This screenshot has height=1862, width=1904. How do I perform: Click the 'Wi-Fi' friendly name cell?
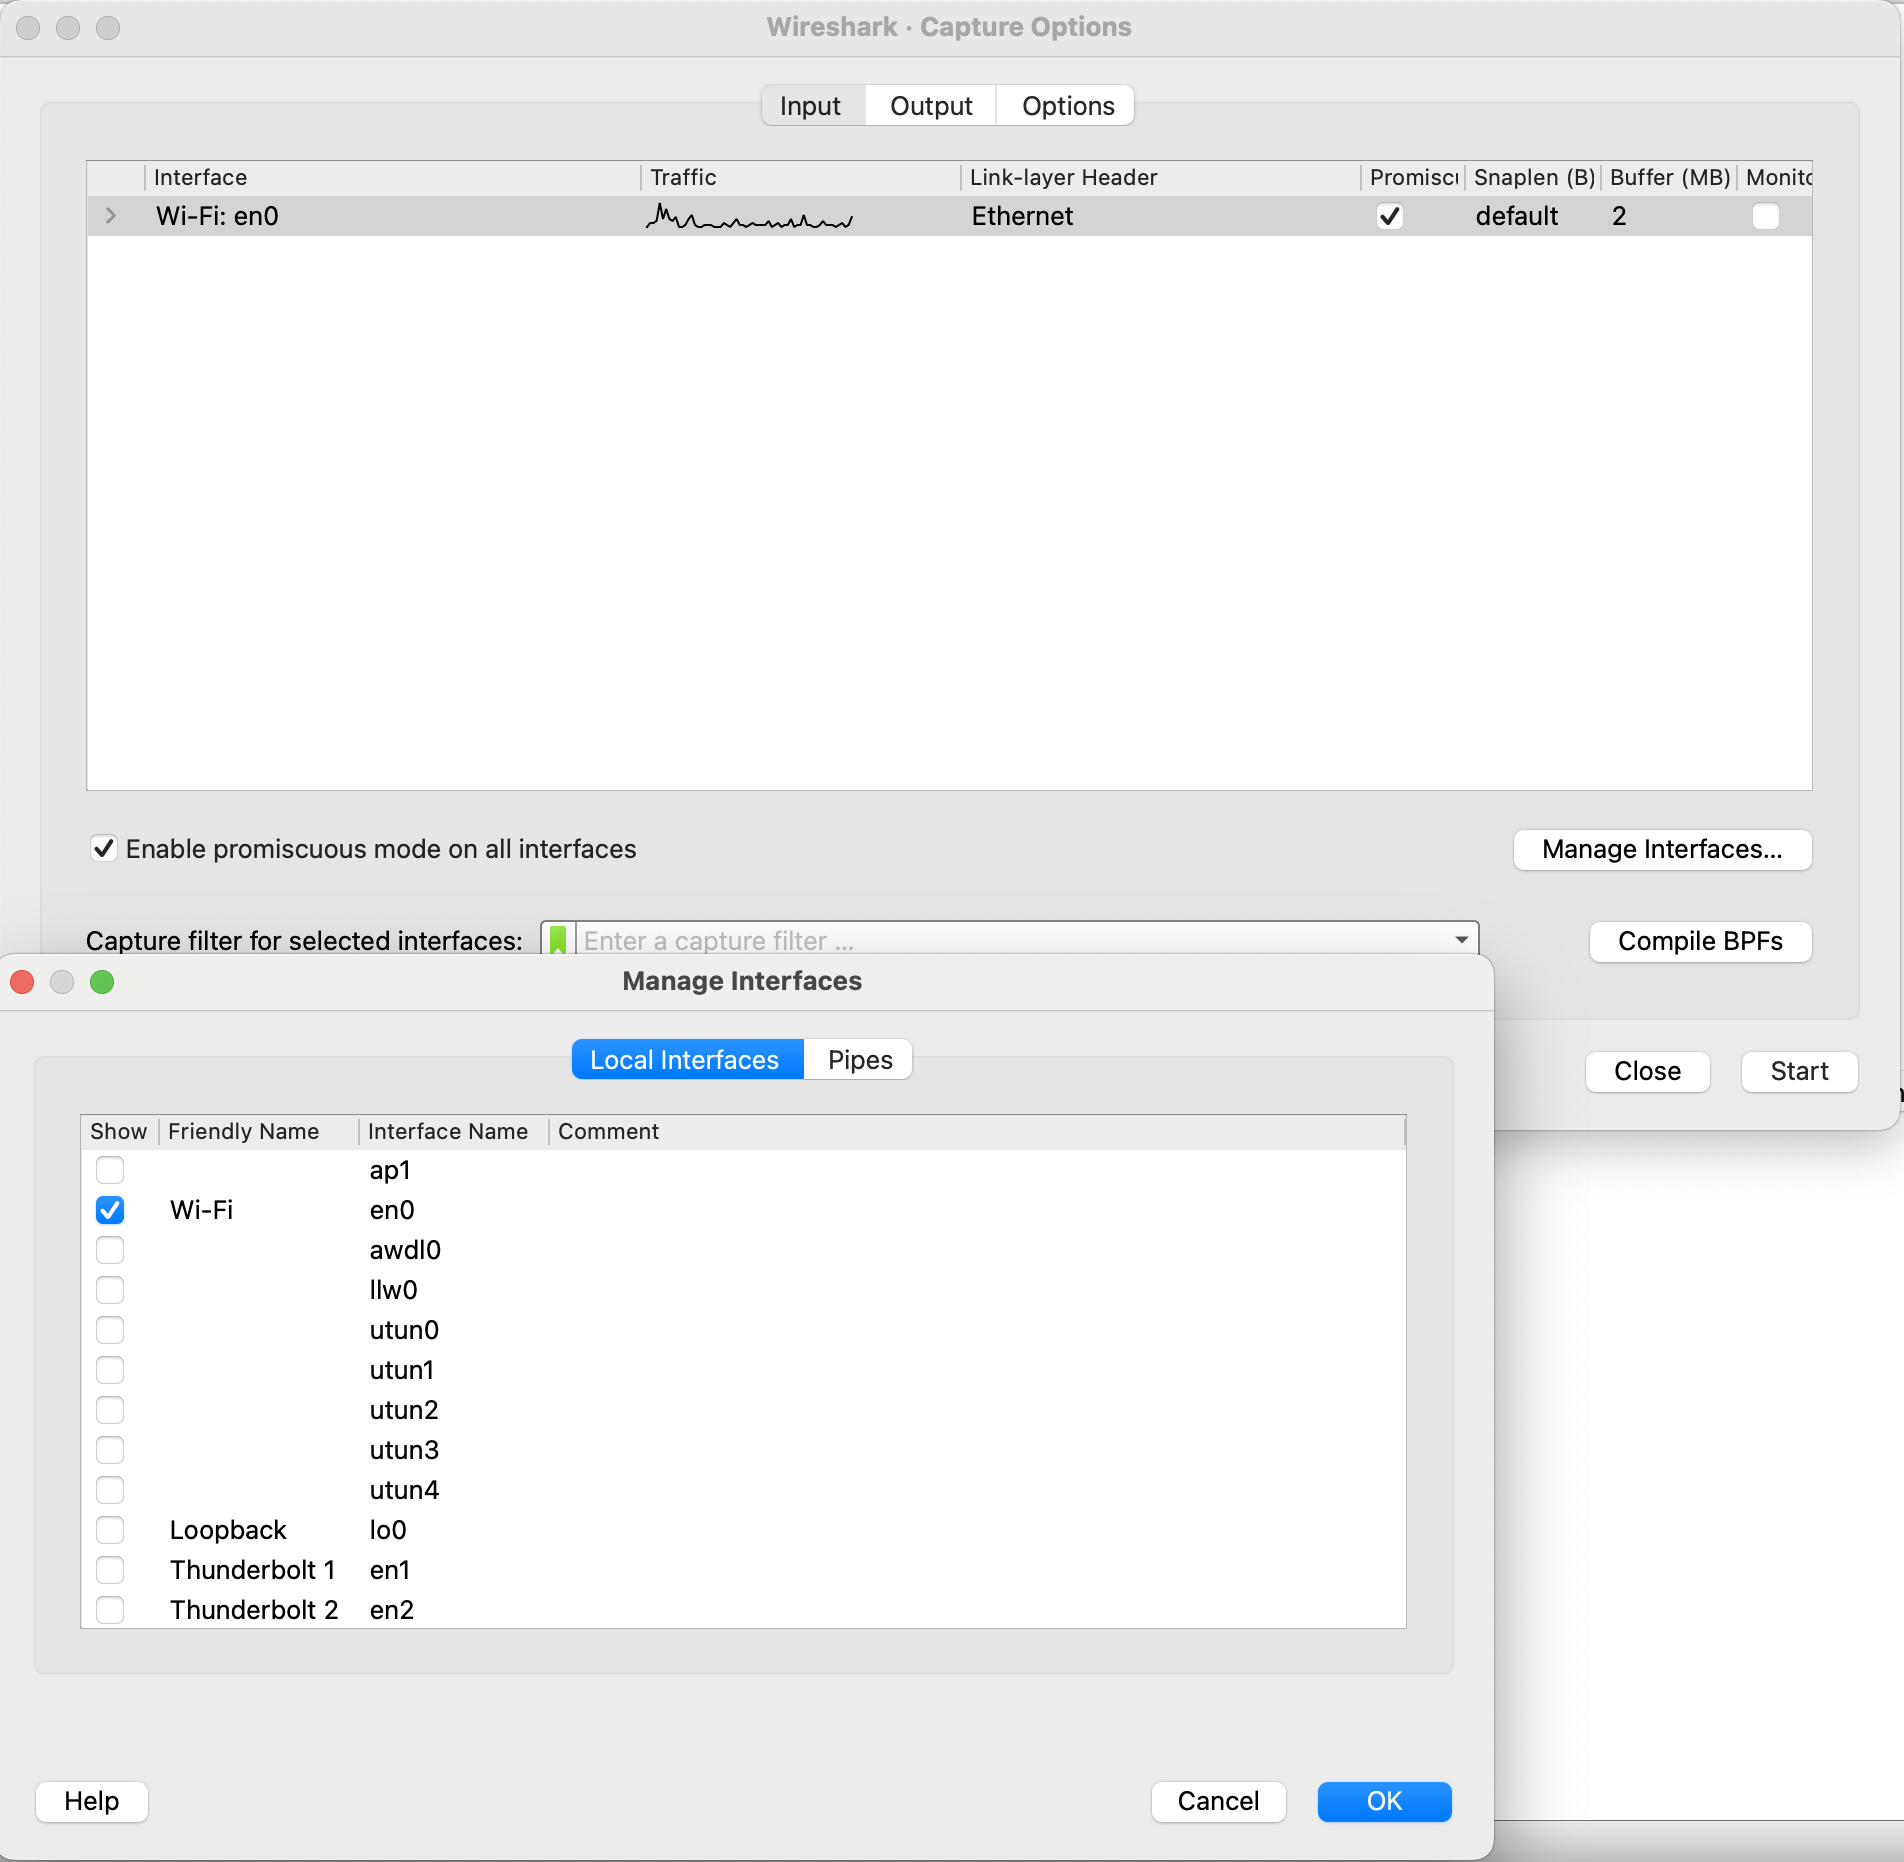(202, 1211)
